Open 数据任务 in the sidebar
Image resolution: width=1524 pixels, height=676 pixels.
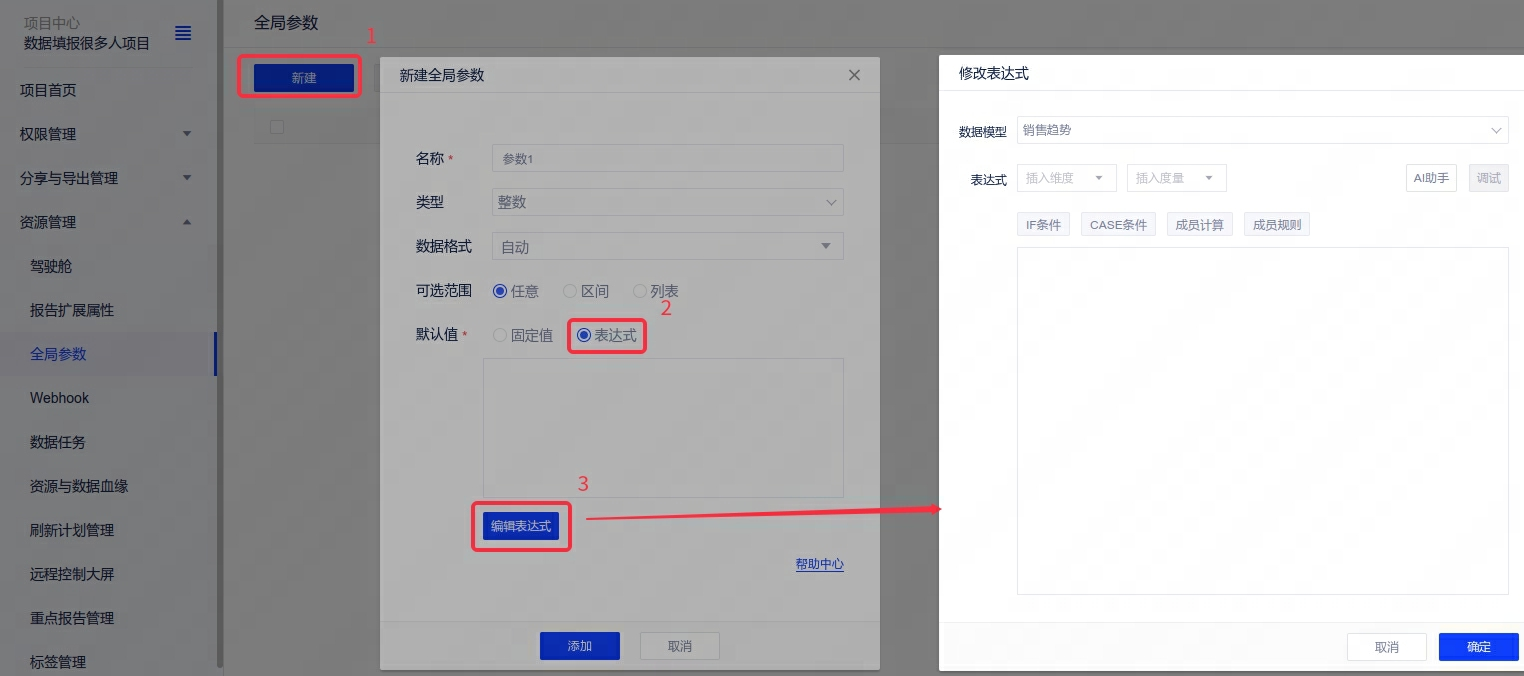[x=58, y=442]
